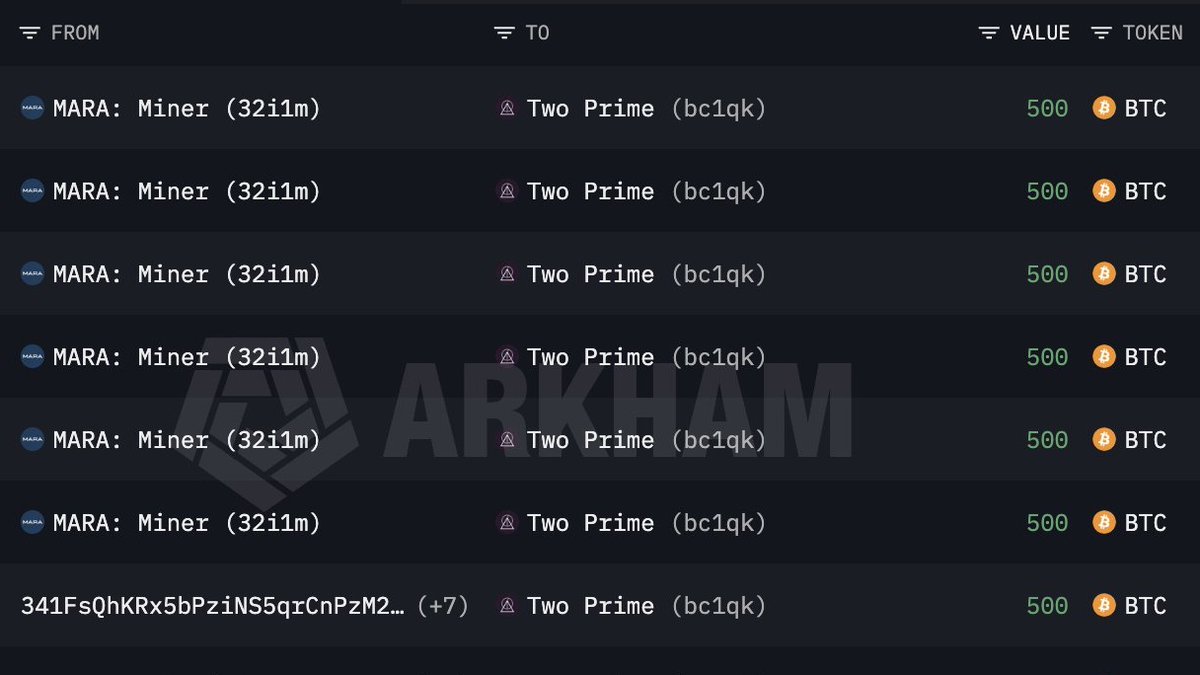Click the TOKEN column header label
The height and width of the screenshot is (675, 1200).
(1153, 33)
